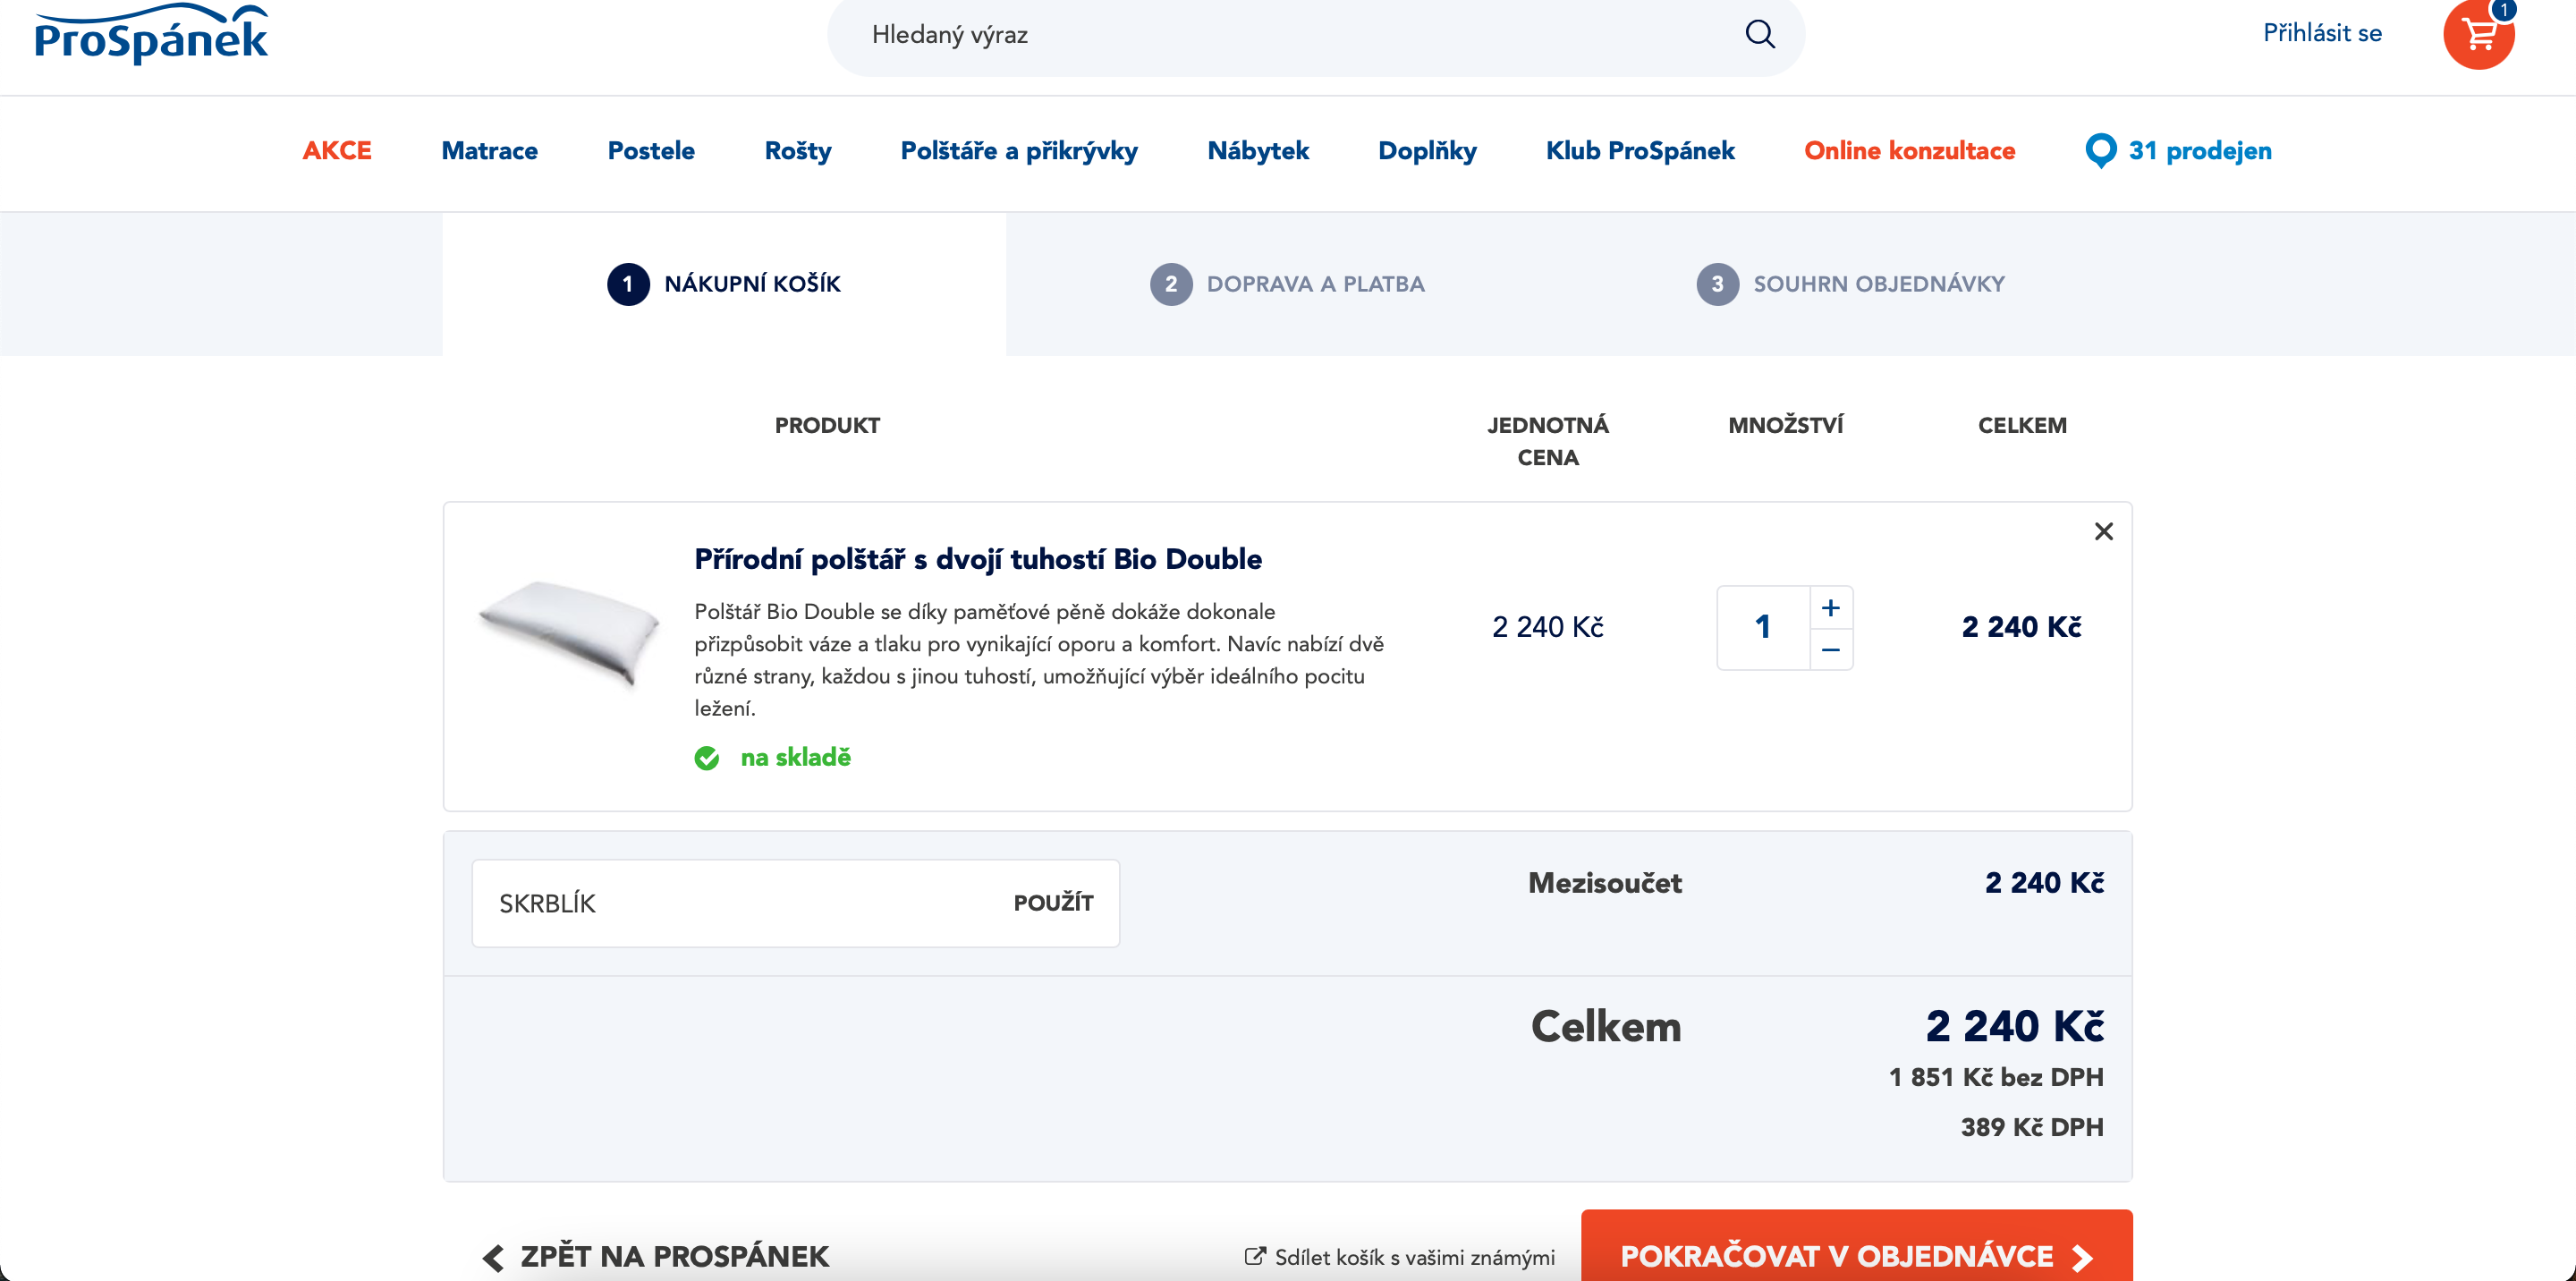Click the Produkt column header

pyautogui.click(x=827, y=425)
